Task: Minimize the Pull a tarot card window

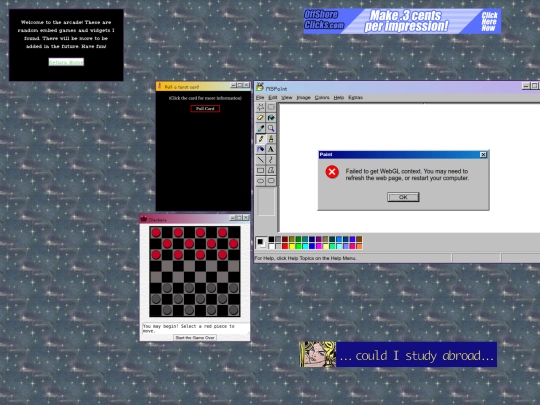Action: [x=233, y=85]
